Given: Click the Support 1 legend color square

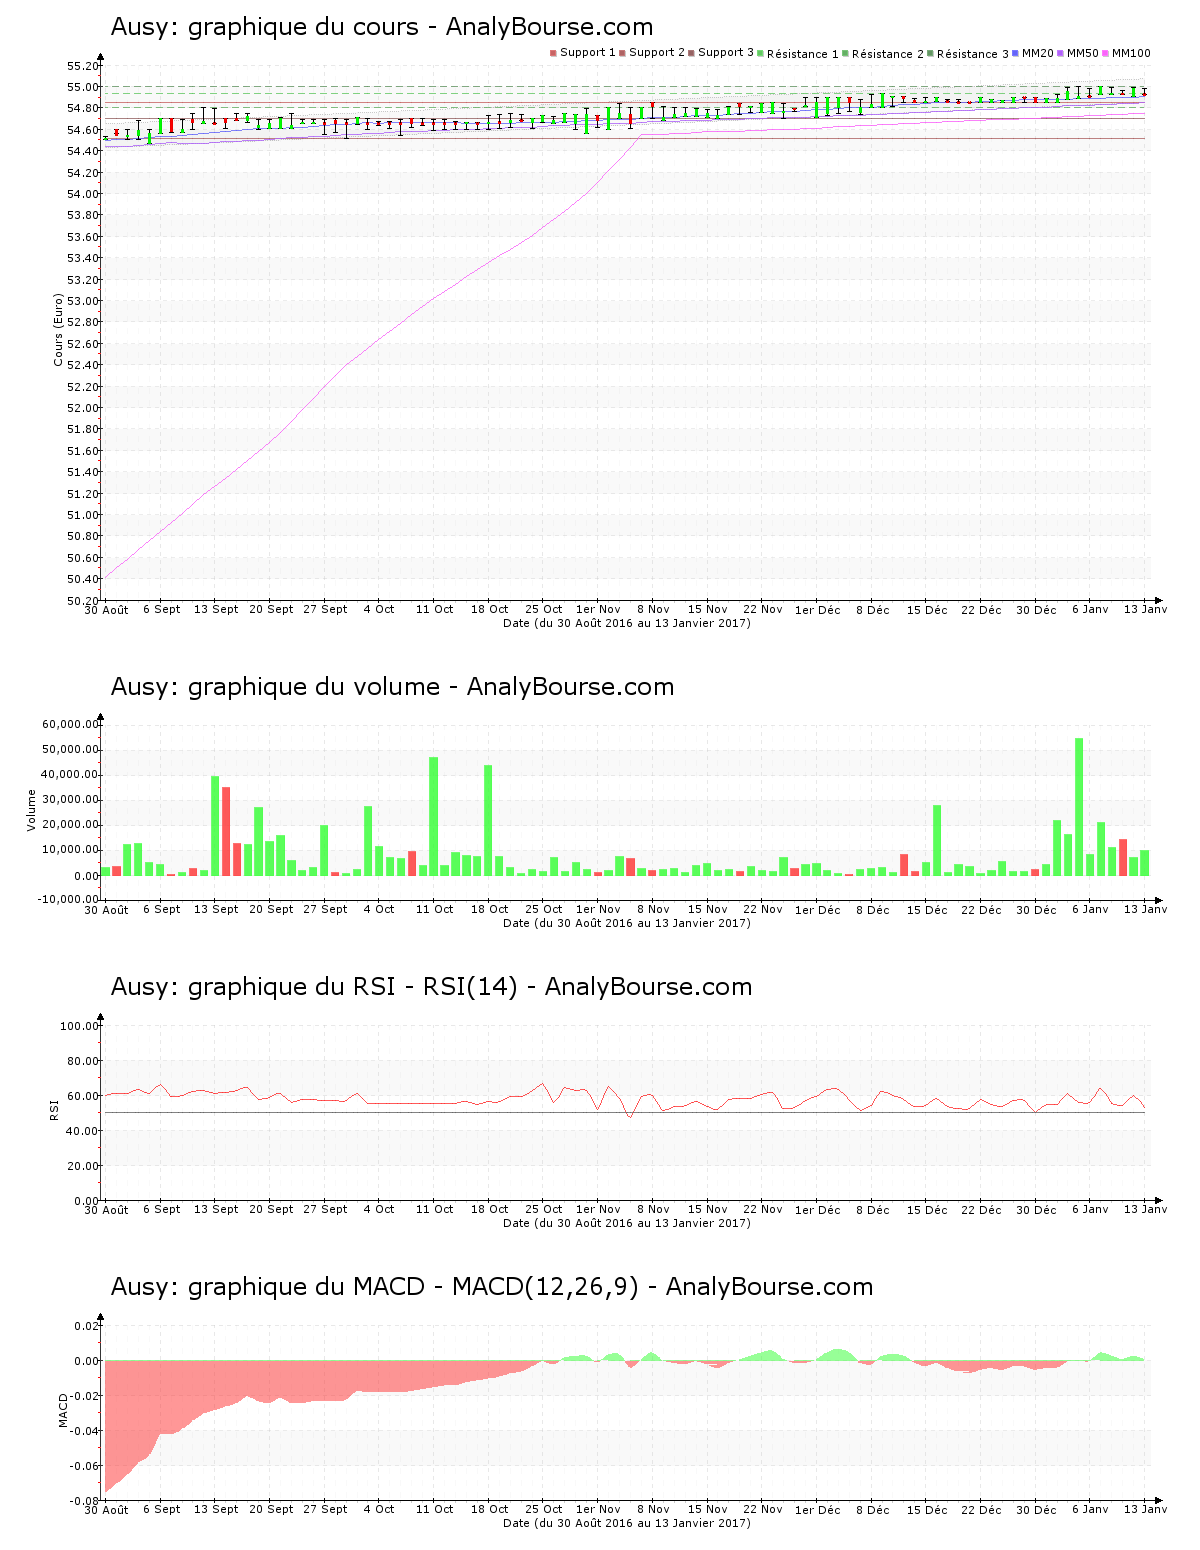Looking at the screenshot, I should click(x=553, y=53).
